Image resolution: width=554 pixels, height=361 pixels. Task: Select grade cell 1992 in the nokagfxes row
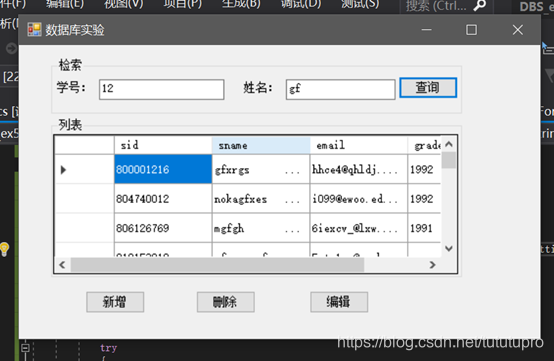[424, 199]
